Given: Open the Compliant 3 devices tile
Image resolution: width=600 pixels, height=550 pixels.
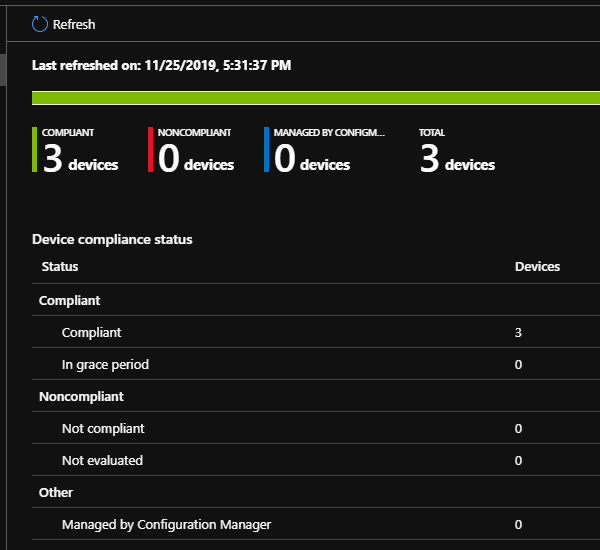Looking at the screenshot, I should 82,152.
